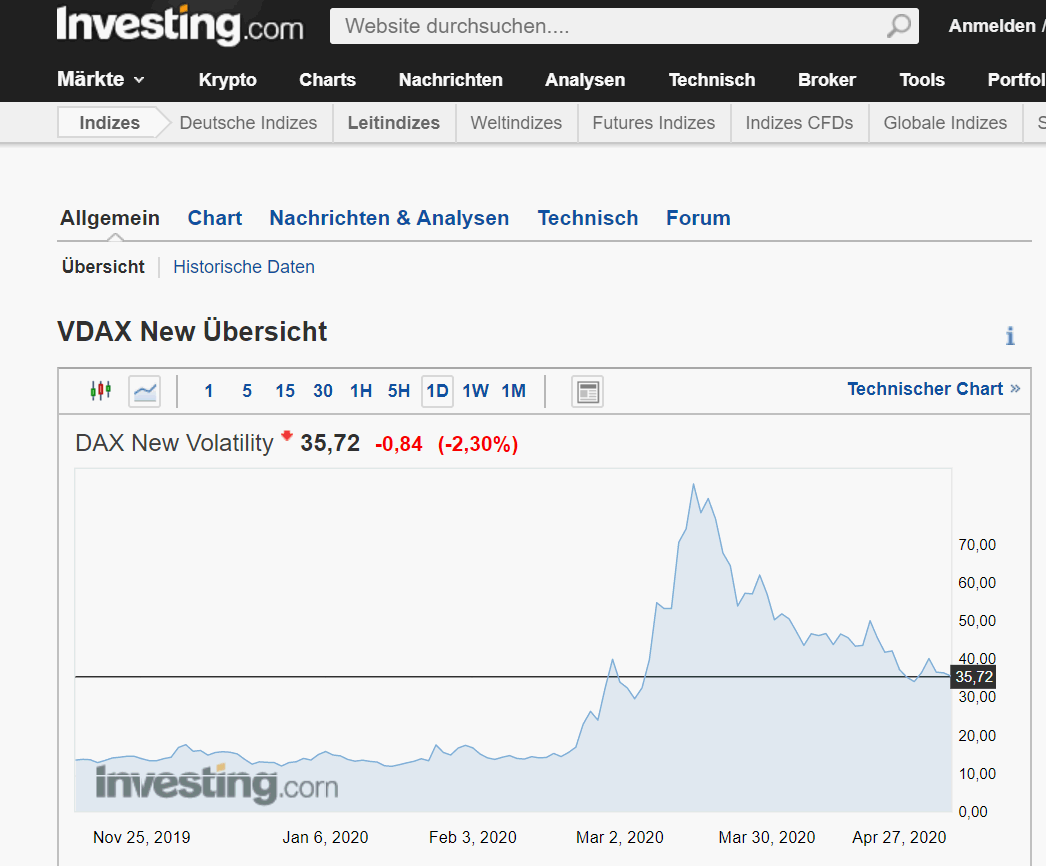
Task: Set chart interval to 1W
Action: pos(476,391)
